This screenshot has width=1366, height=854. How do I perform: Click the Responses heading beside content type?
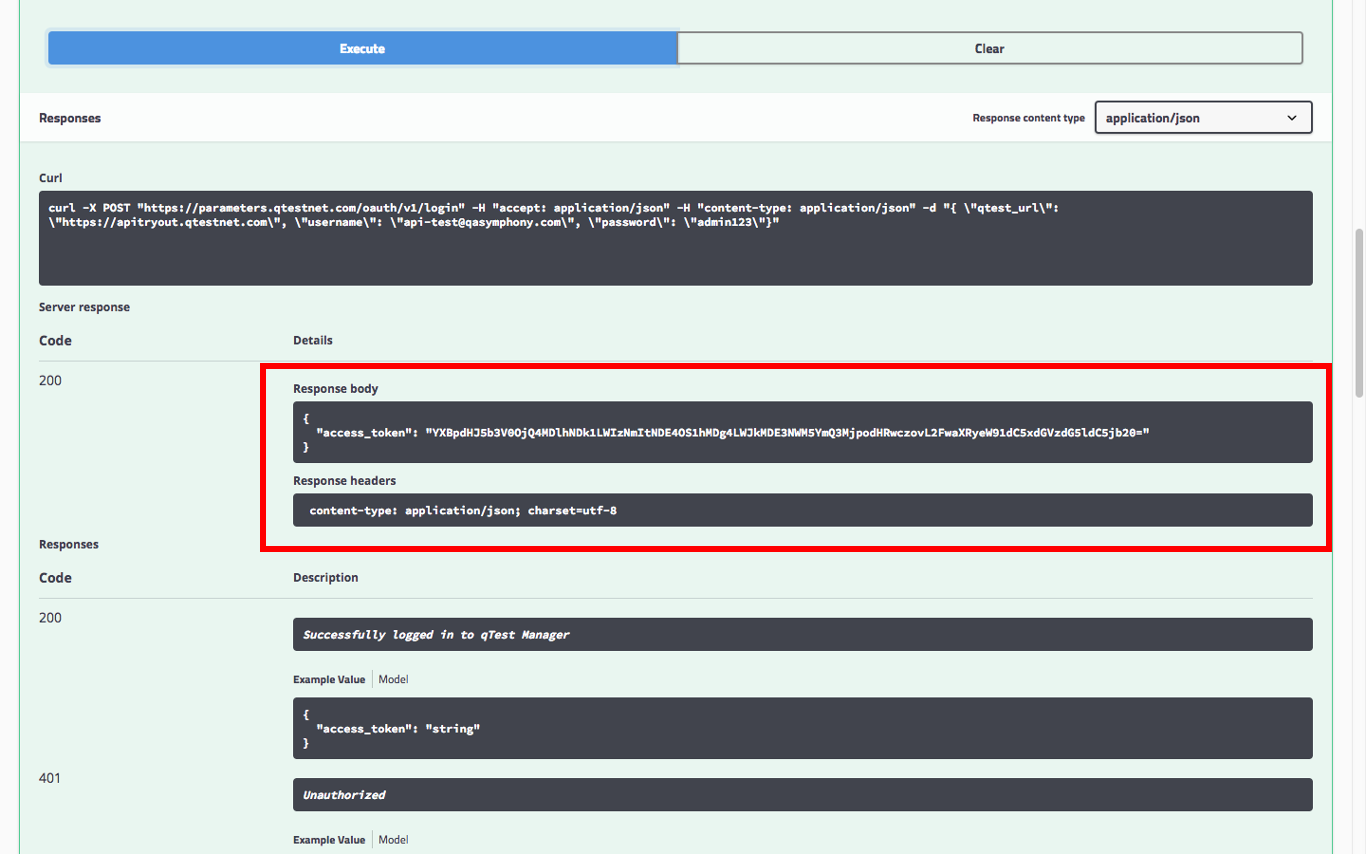[70, 118]
